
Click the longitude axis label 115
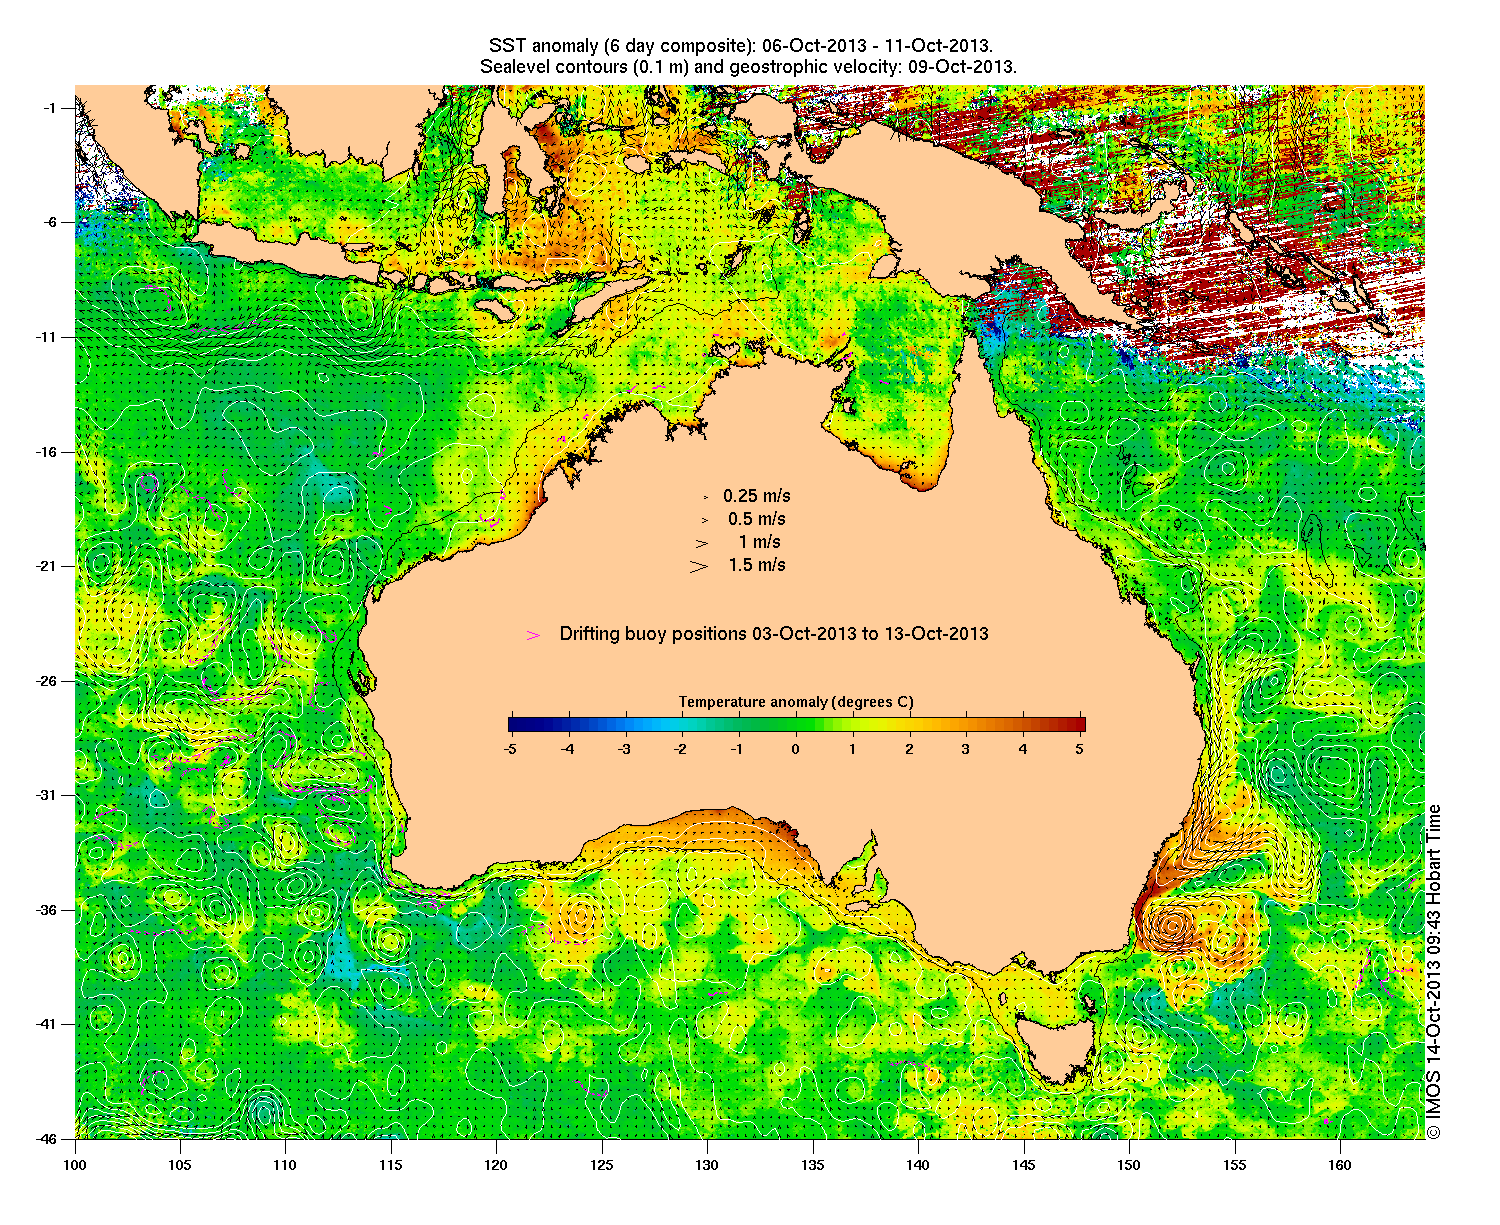coord(391,1165)
